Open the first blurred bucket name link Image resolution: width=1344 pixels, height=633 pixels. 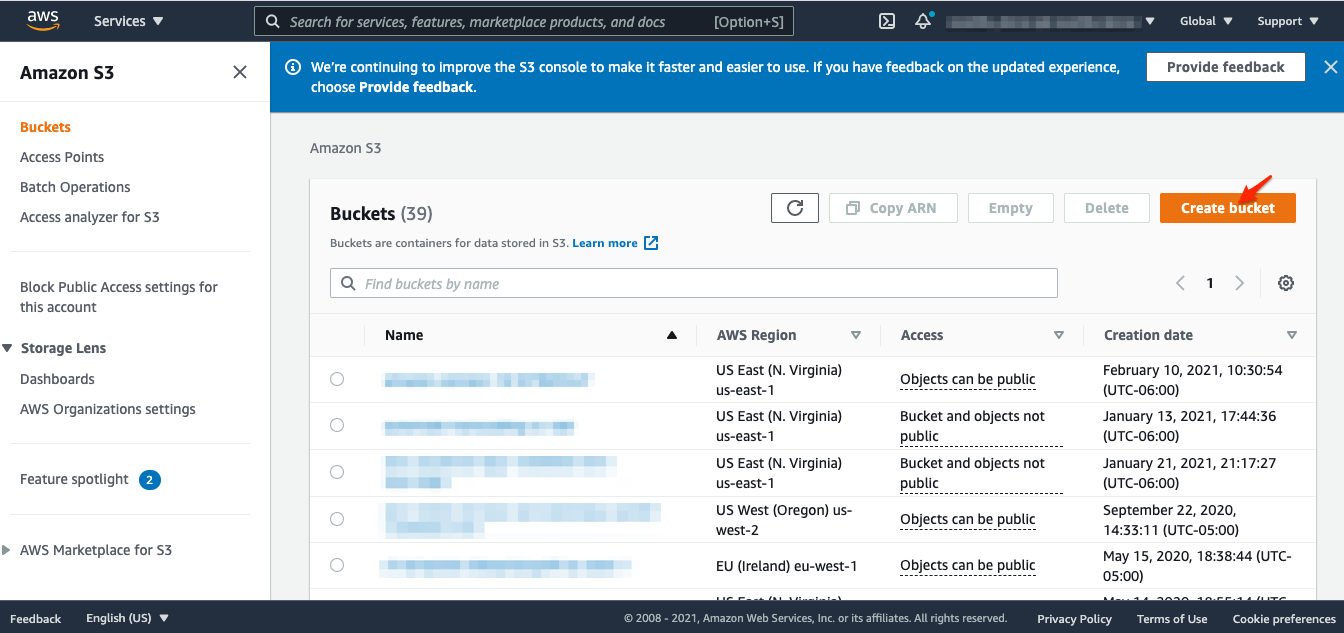[490, 379]
